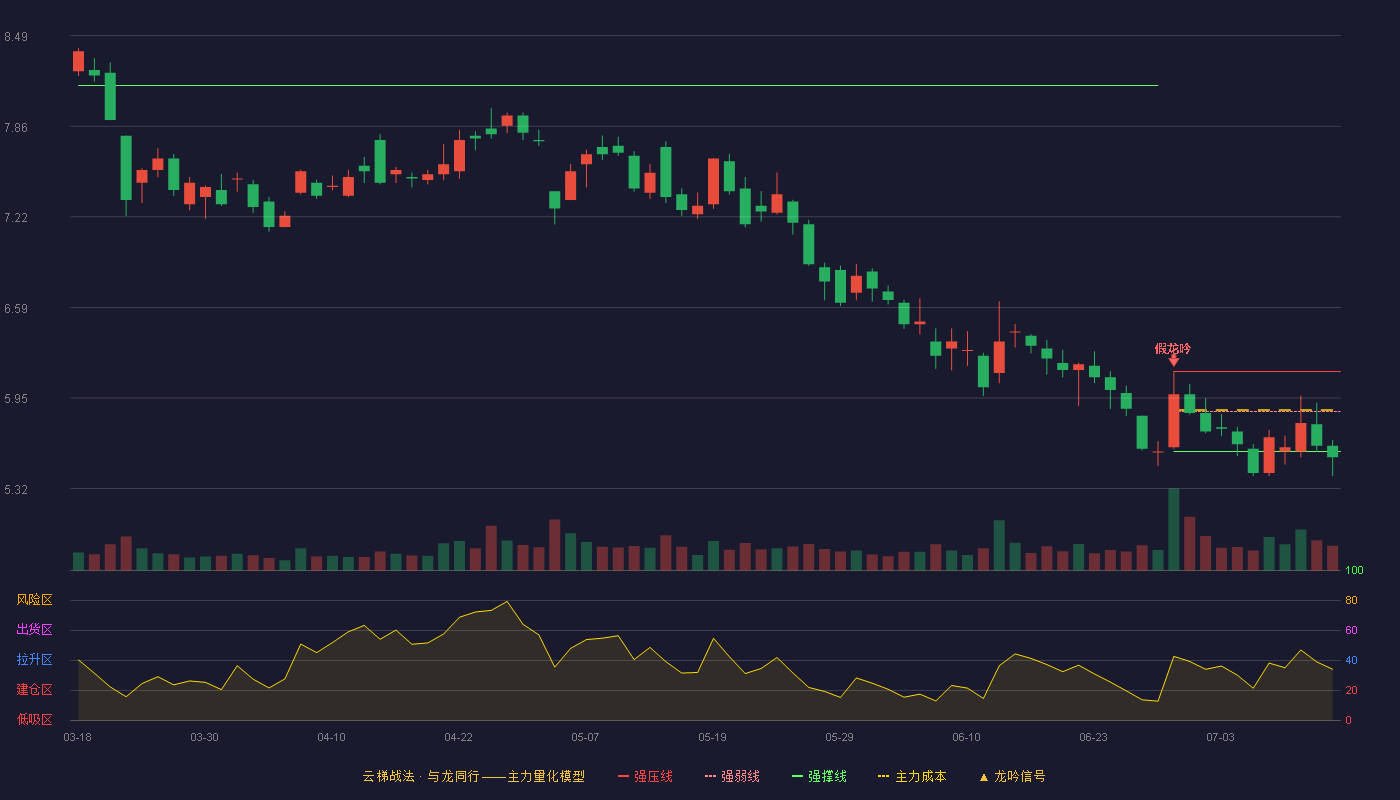Click the 7.86 price axis label
1400x800 pixels.
coord(15,128)
